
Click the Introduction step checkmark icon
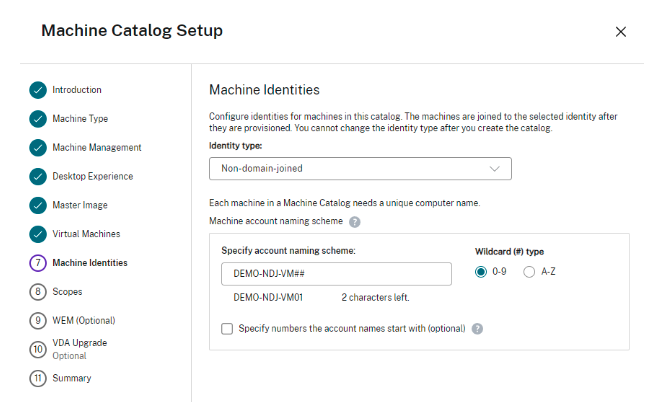coord(37,90)
